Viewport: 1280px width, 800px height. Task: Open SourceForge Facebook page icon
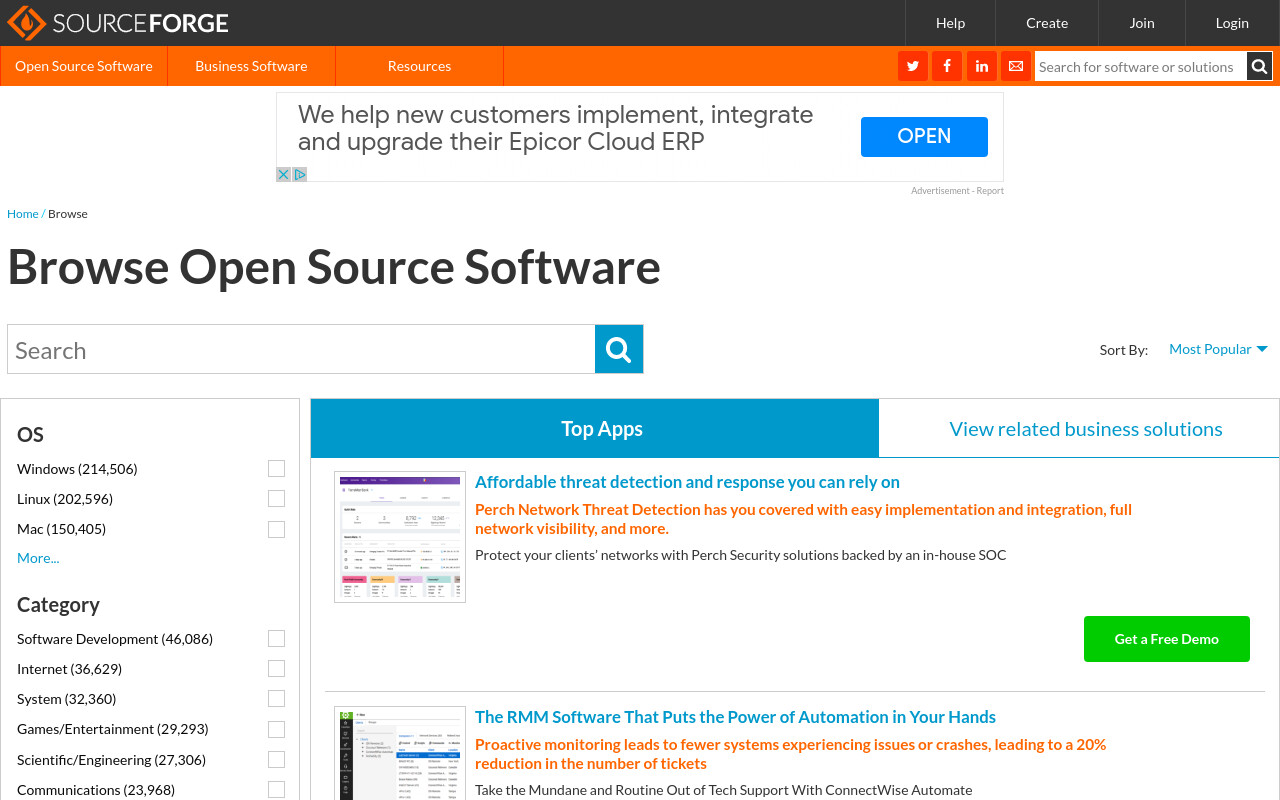point(947,66)
